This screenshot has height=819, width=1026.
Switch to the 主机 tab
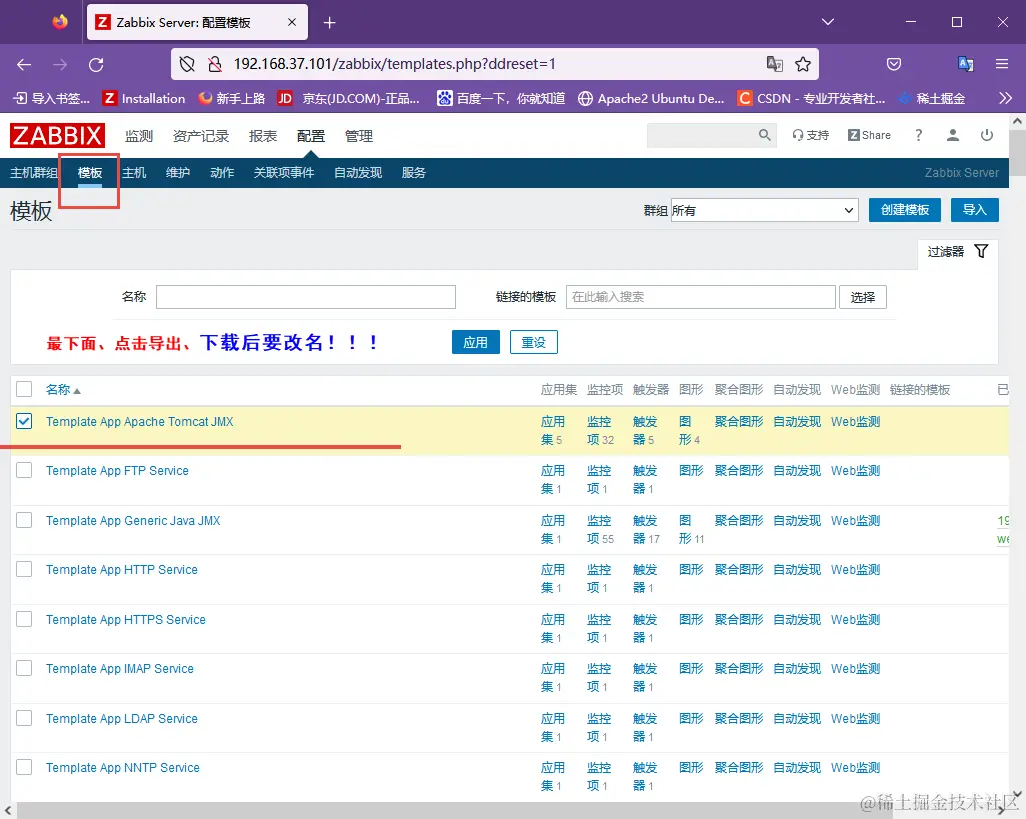[134, 172]
